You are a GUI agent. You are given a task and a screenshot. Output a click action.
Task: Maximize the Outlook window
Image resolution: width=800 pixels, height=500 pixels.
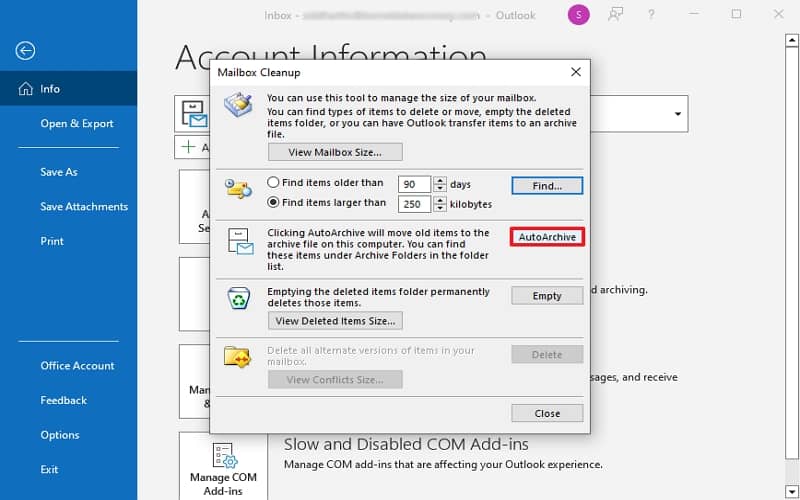736,14
